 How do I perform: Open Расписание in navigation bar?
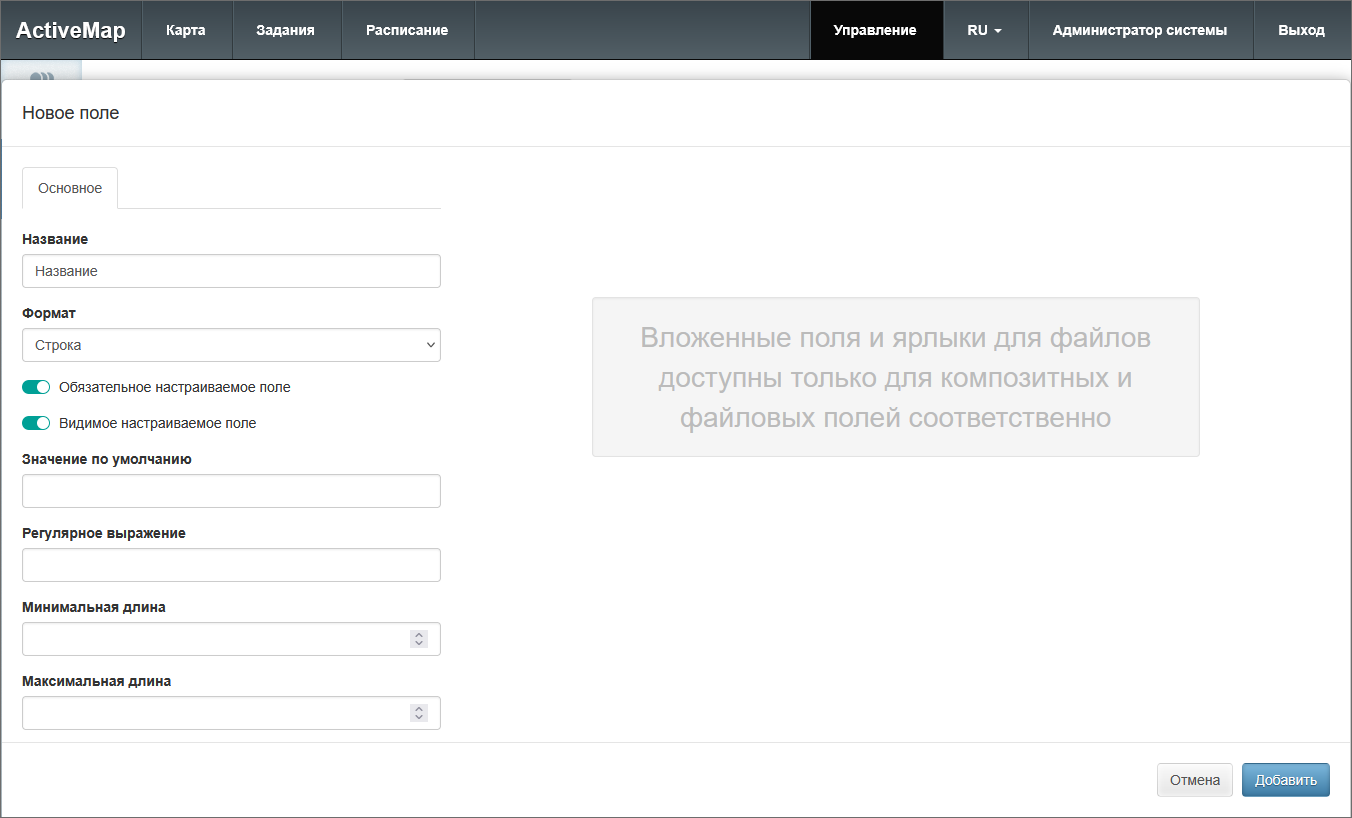406,30
